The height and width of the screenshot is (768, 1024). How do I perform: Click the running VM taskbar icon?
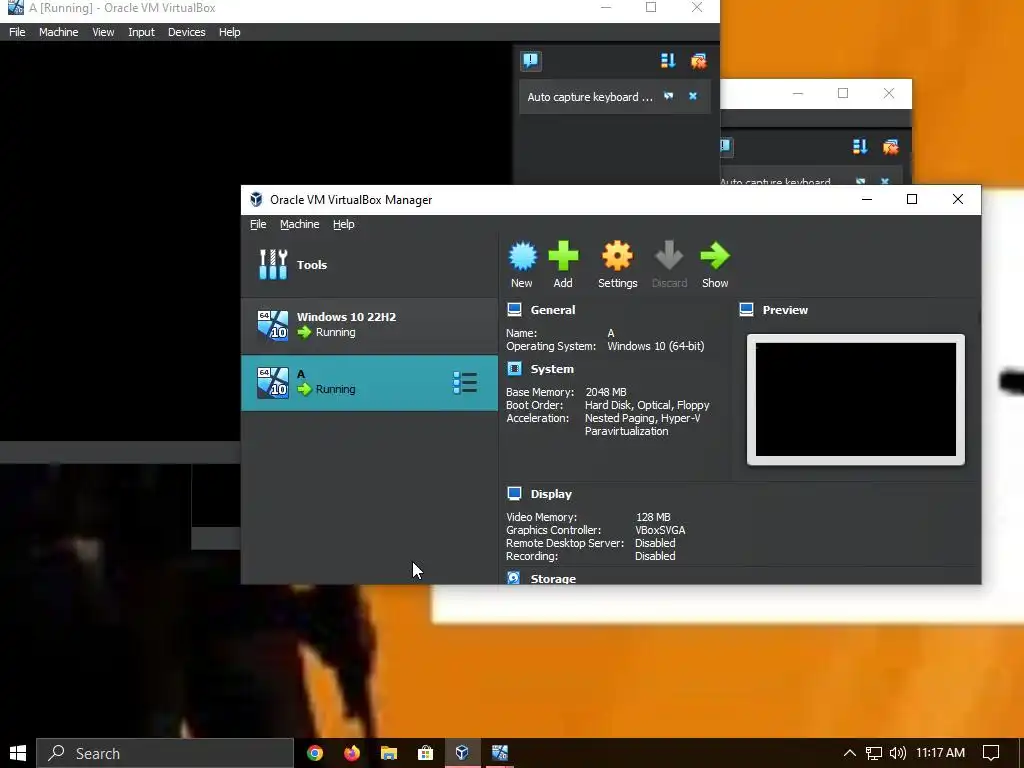click(500, 753)
